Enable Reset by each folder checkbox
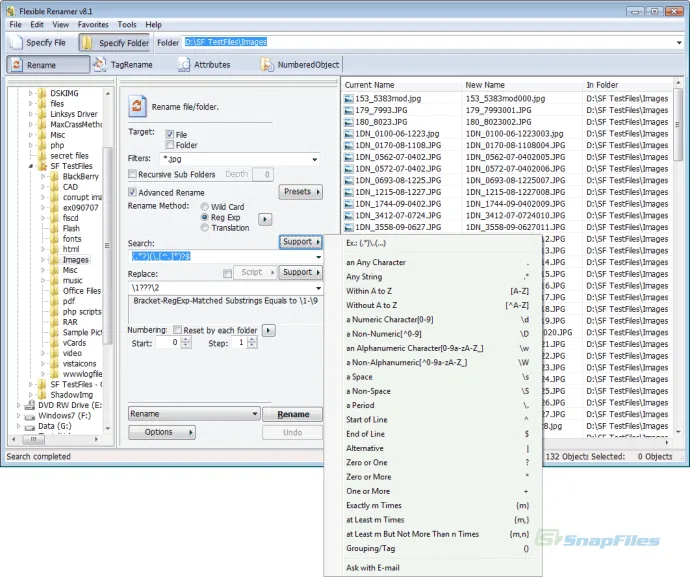The image size is (690, 577). [177, 329]
